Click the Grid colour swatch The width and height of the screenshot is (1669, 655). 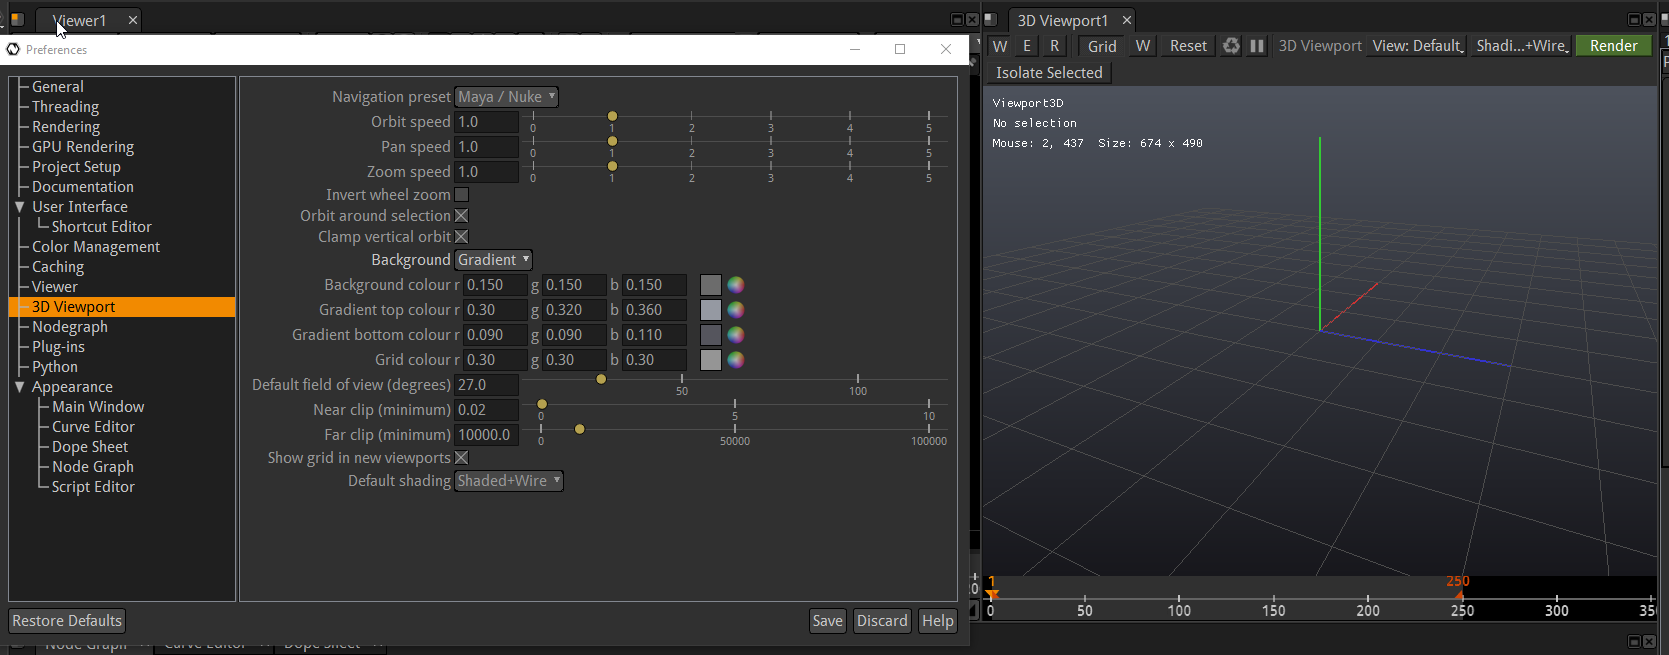(x=711, y=360)
